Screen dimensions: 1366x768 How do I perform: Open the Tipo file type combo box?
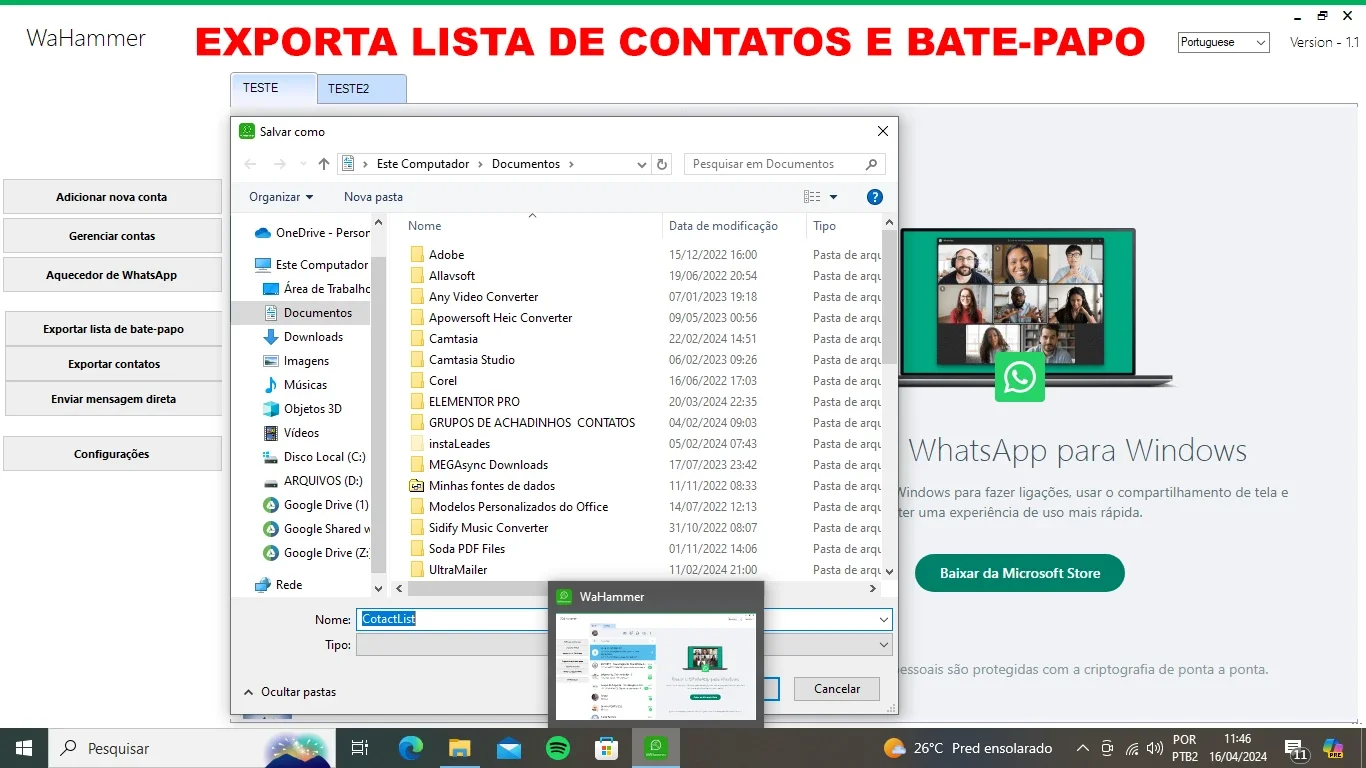click(624, 645)
